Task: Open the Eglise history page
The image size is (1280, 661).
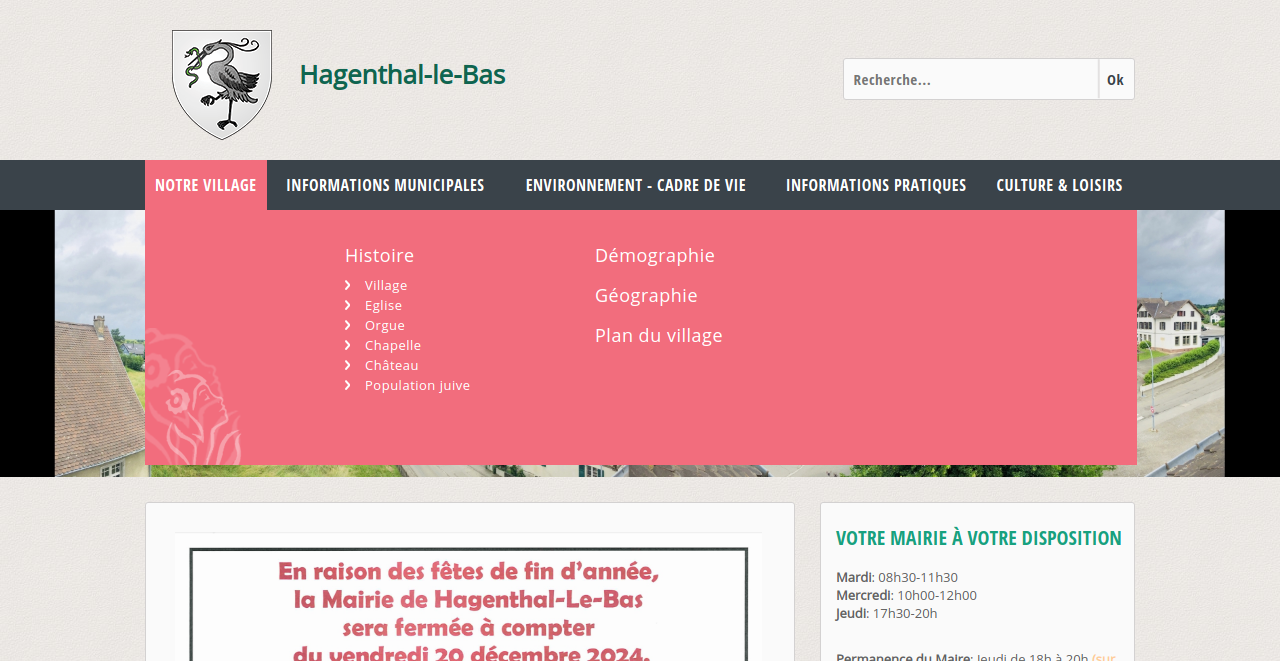Action: (x=383, y=305)
